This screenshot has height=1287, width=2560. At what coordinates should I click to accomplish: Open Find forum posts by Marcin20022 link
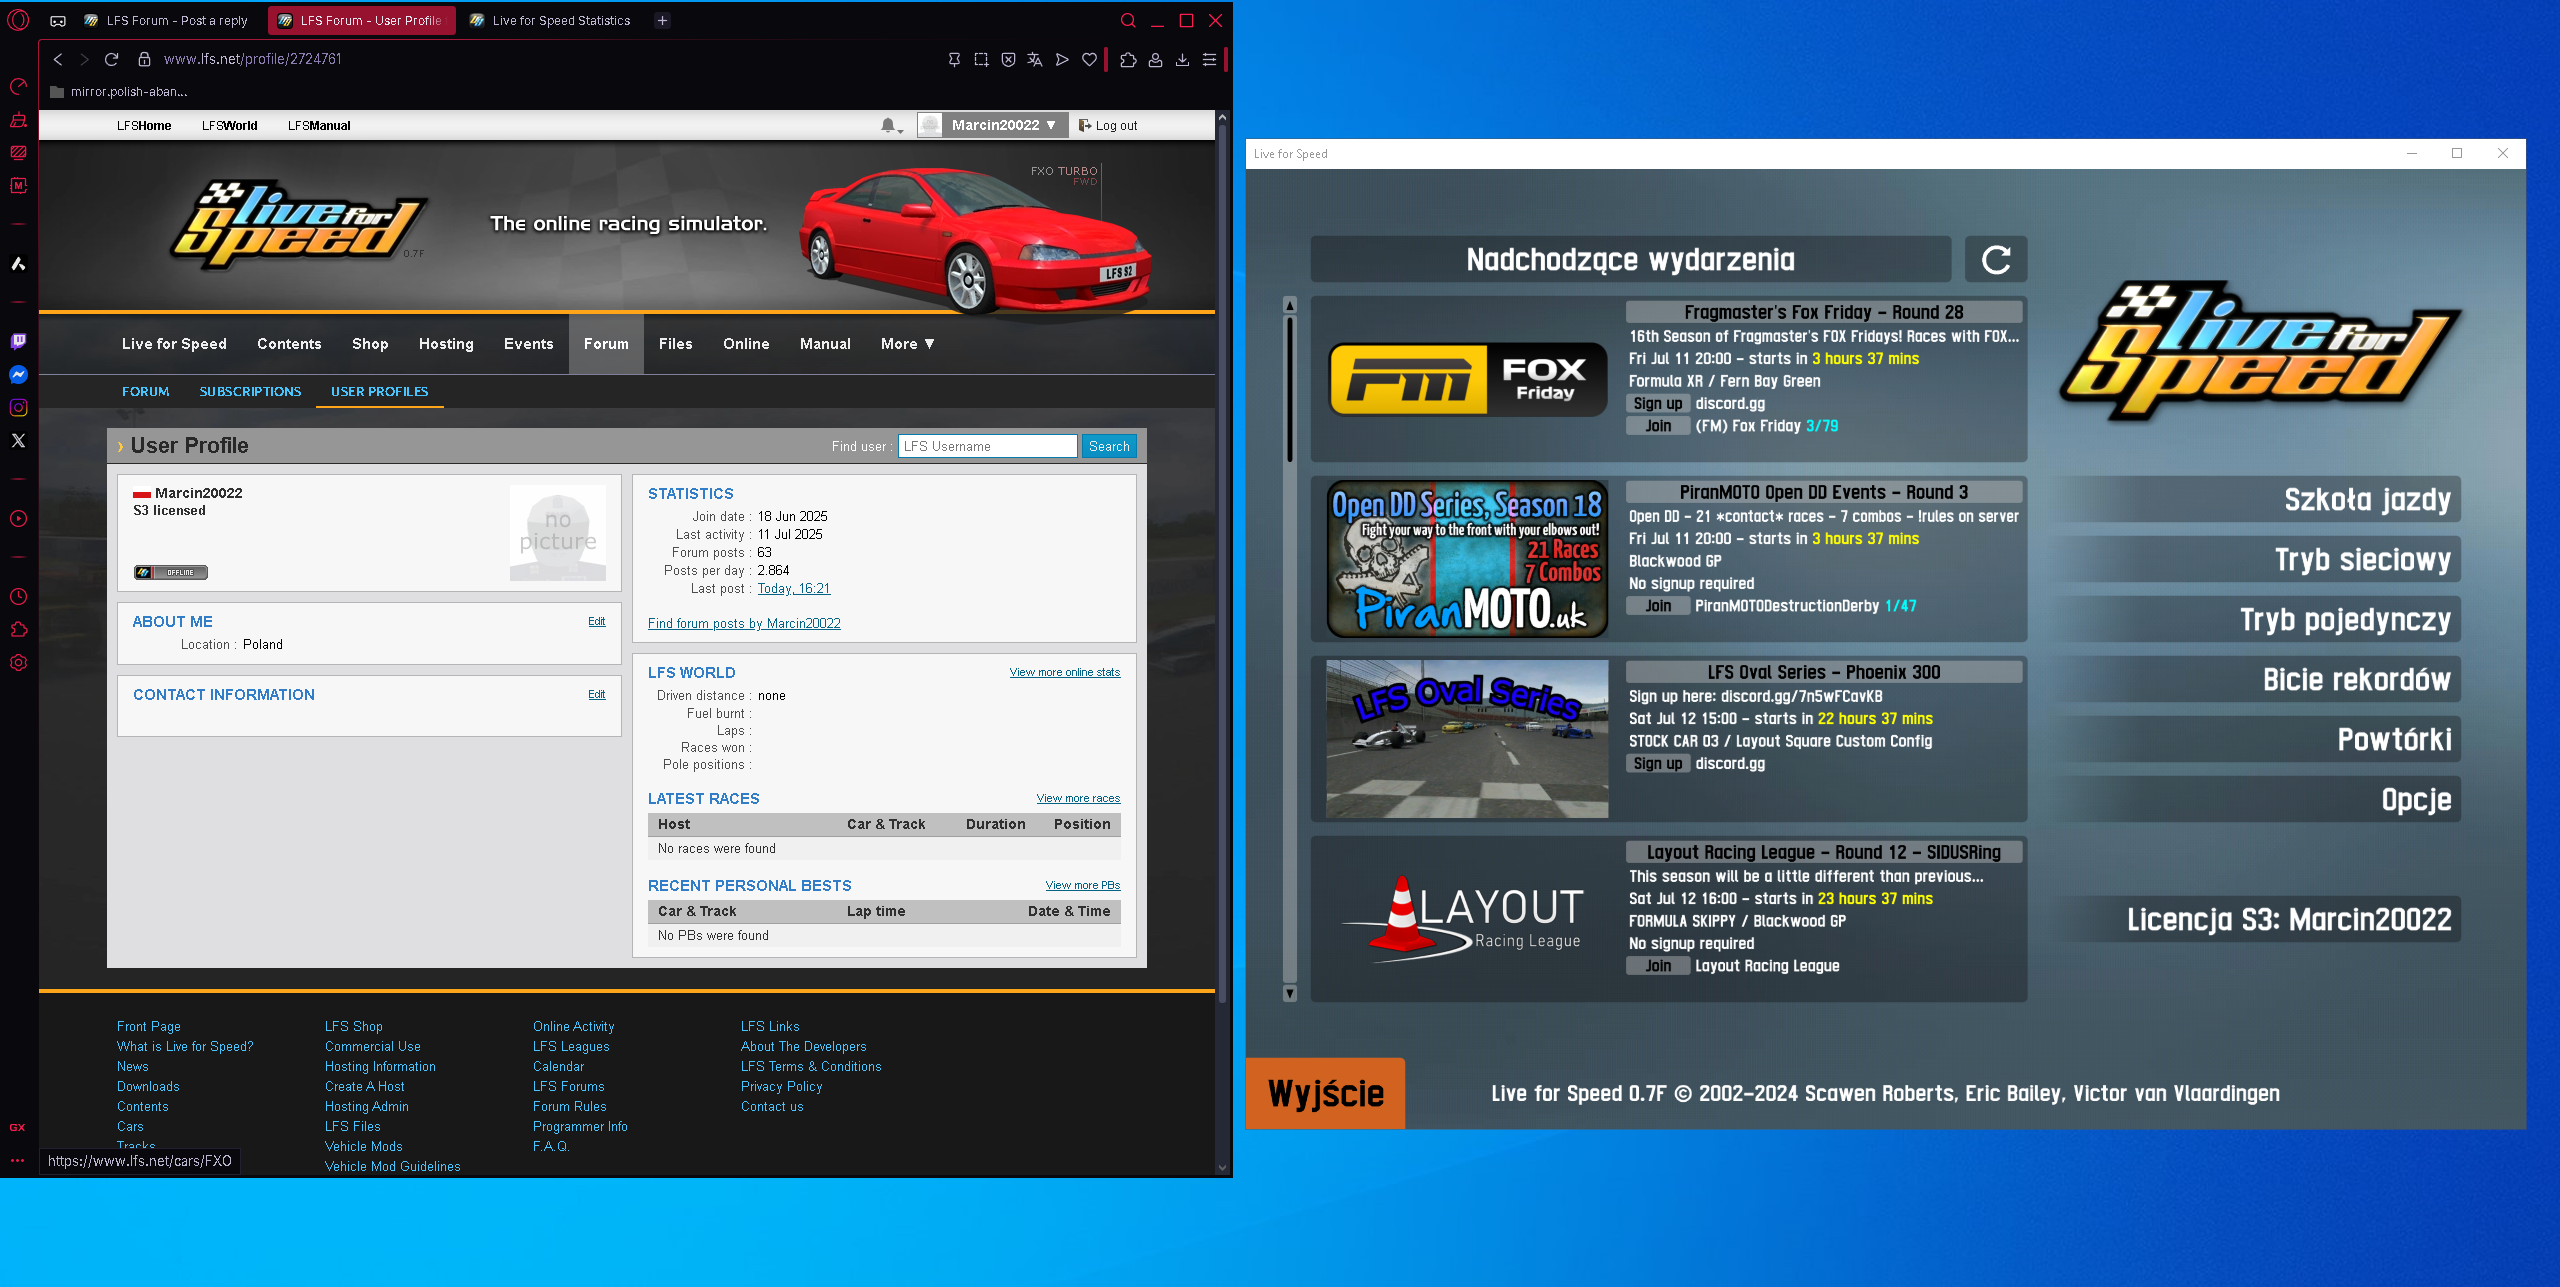[744, 624]
